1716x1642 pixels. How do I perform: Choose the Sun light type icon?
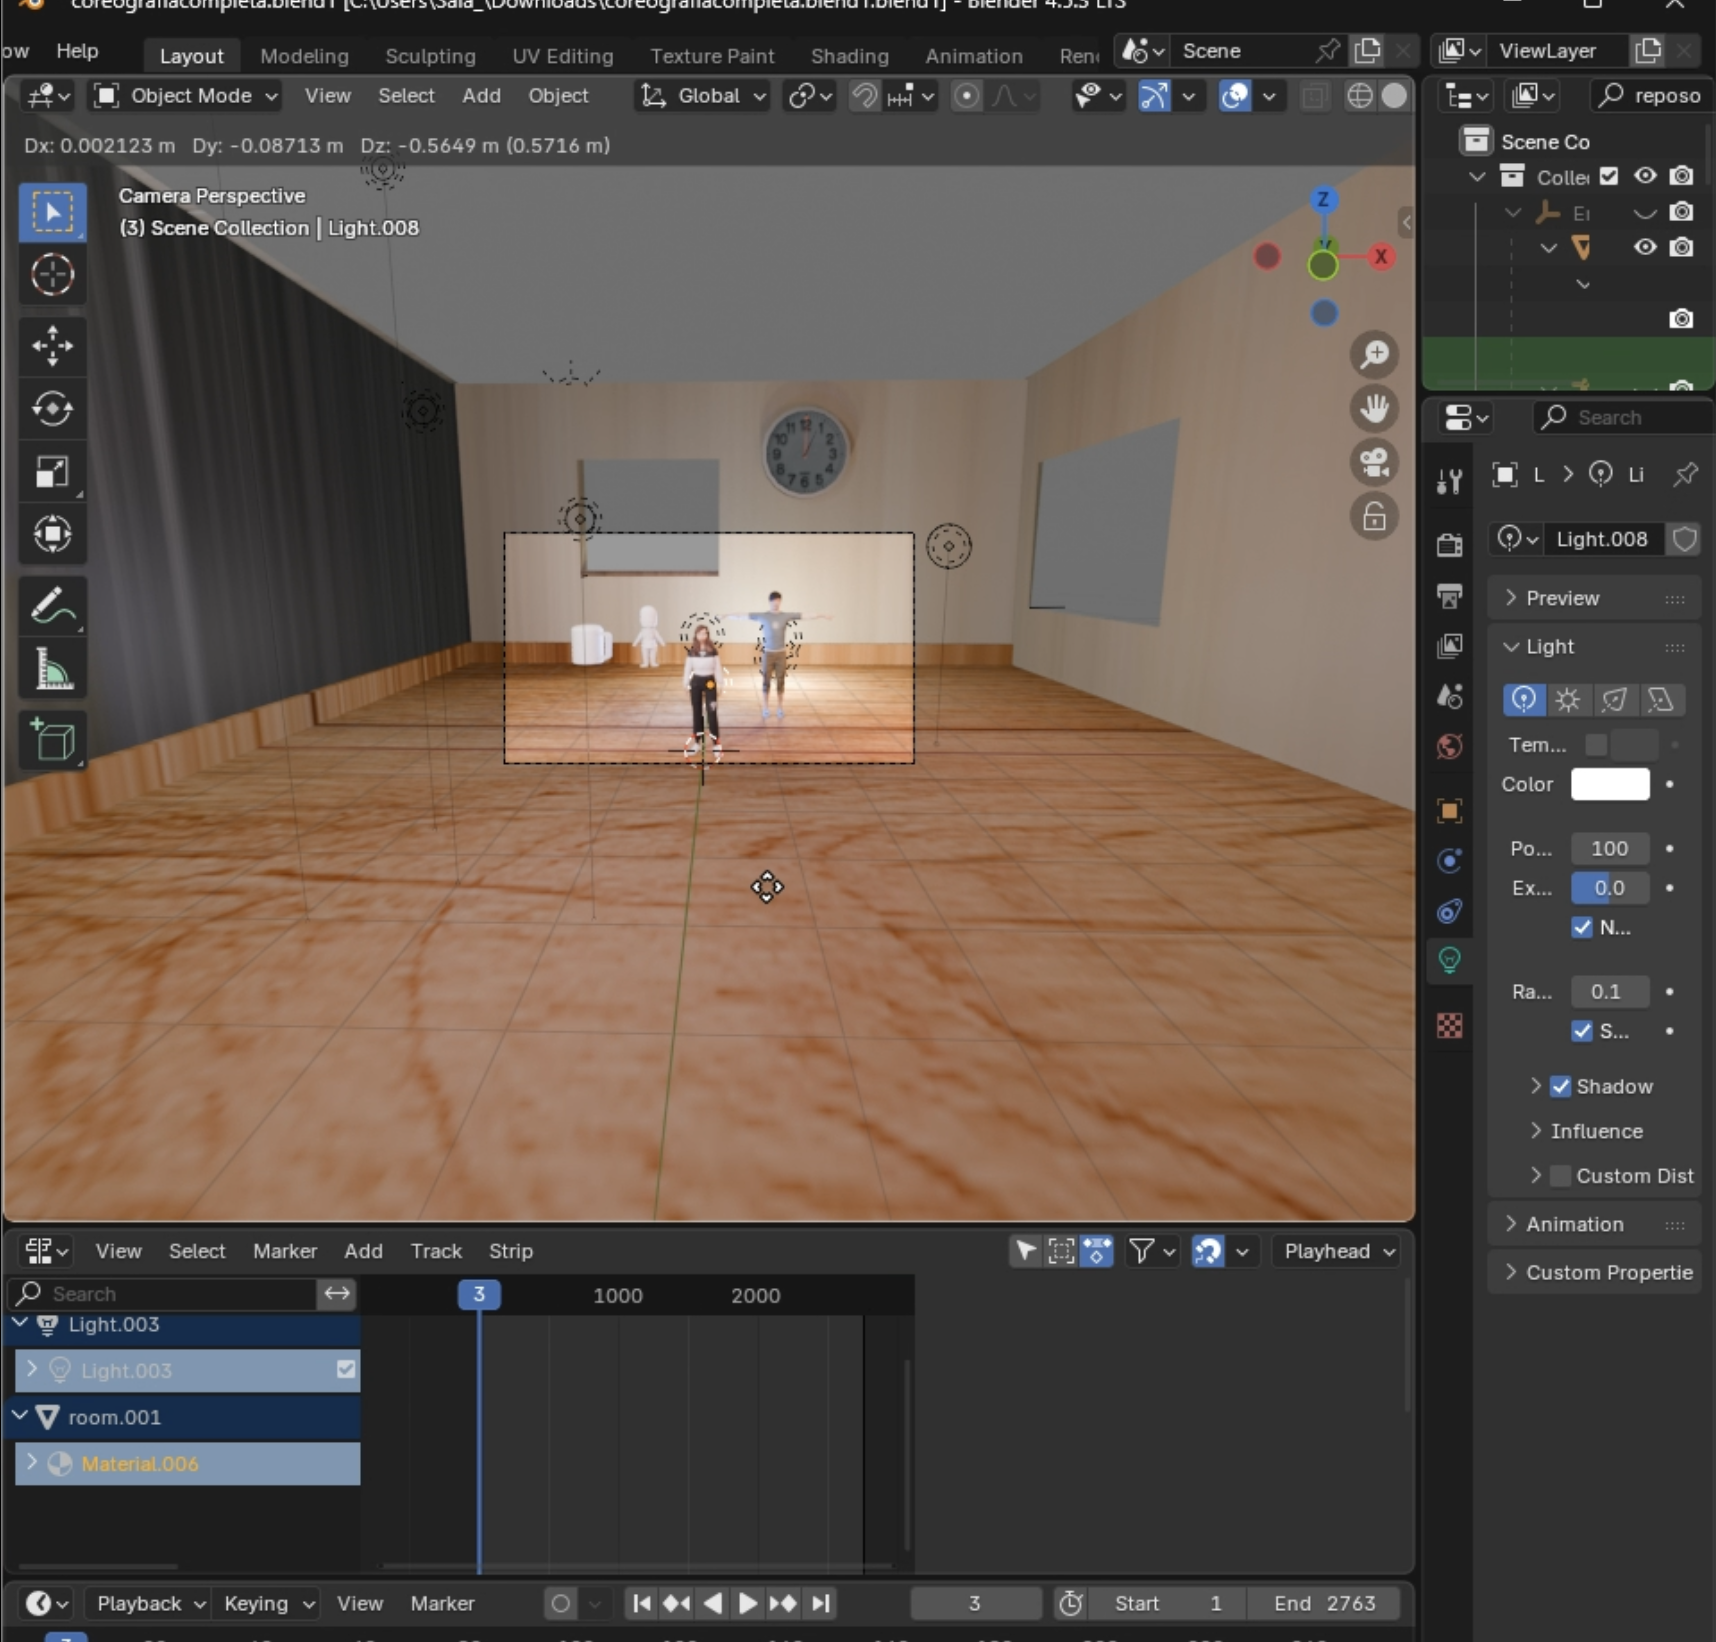pos(1568,700)
